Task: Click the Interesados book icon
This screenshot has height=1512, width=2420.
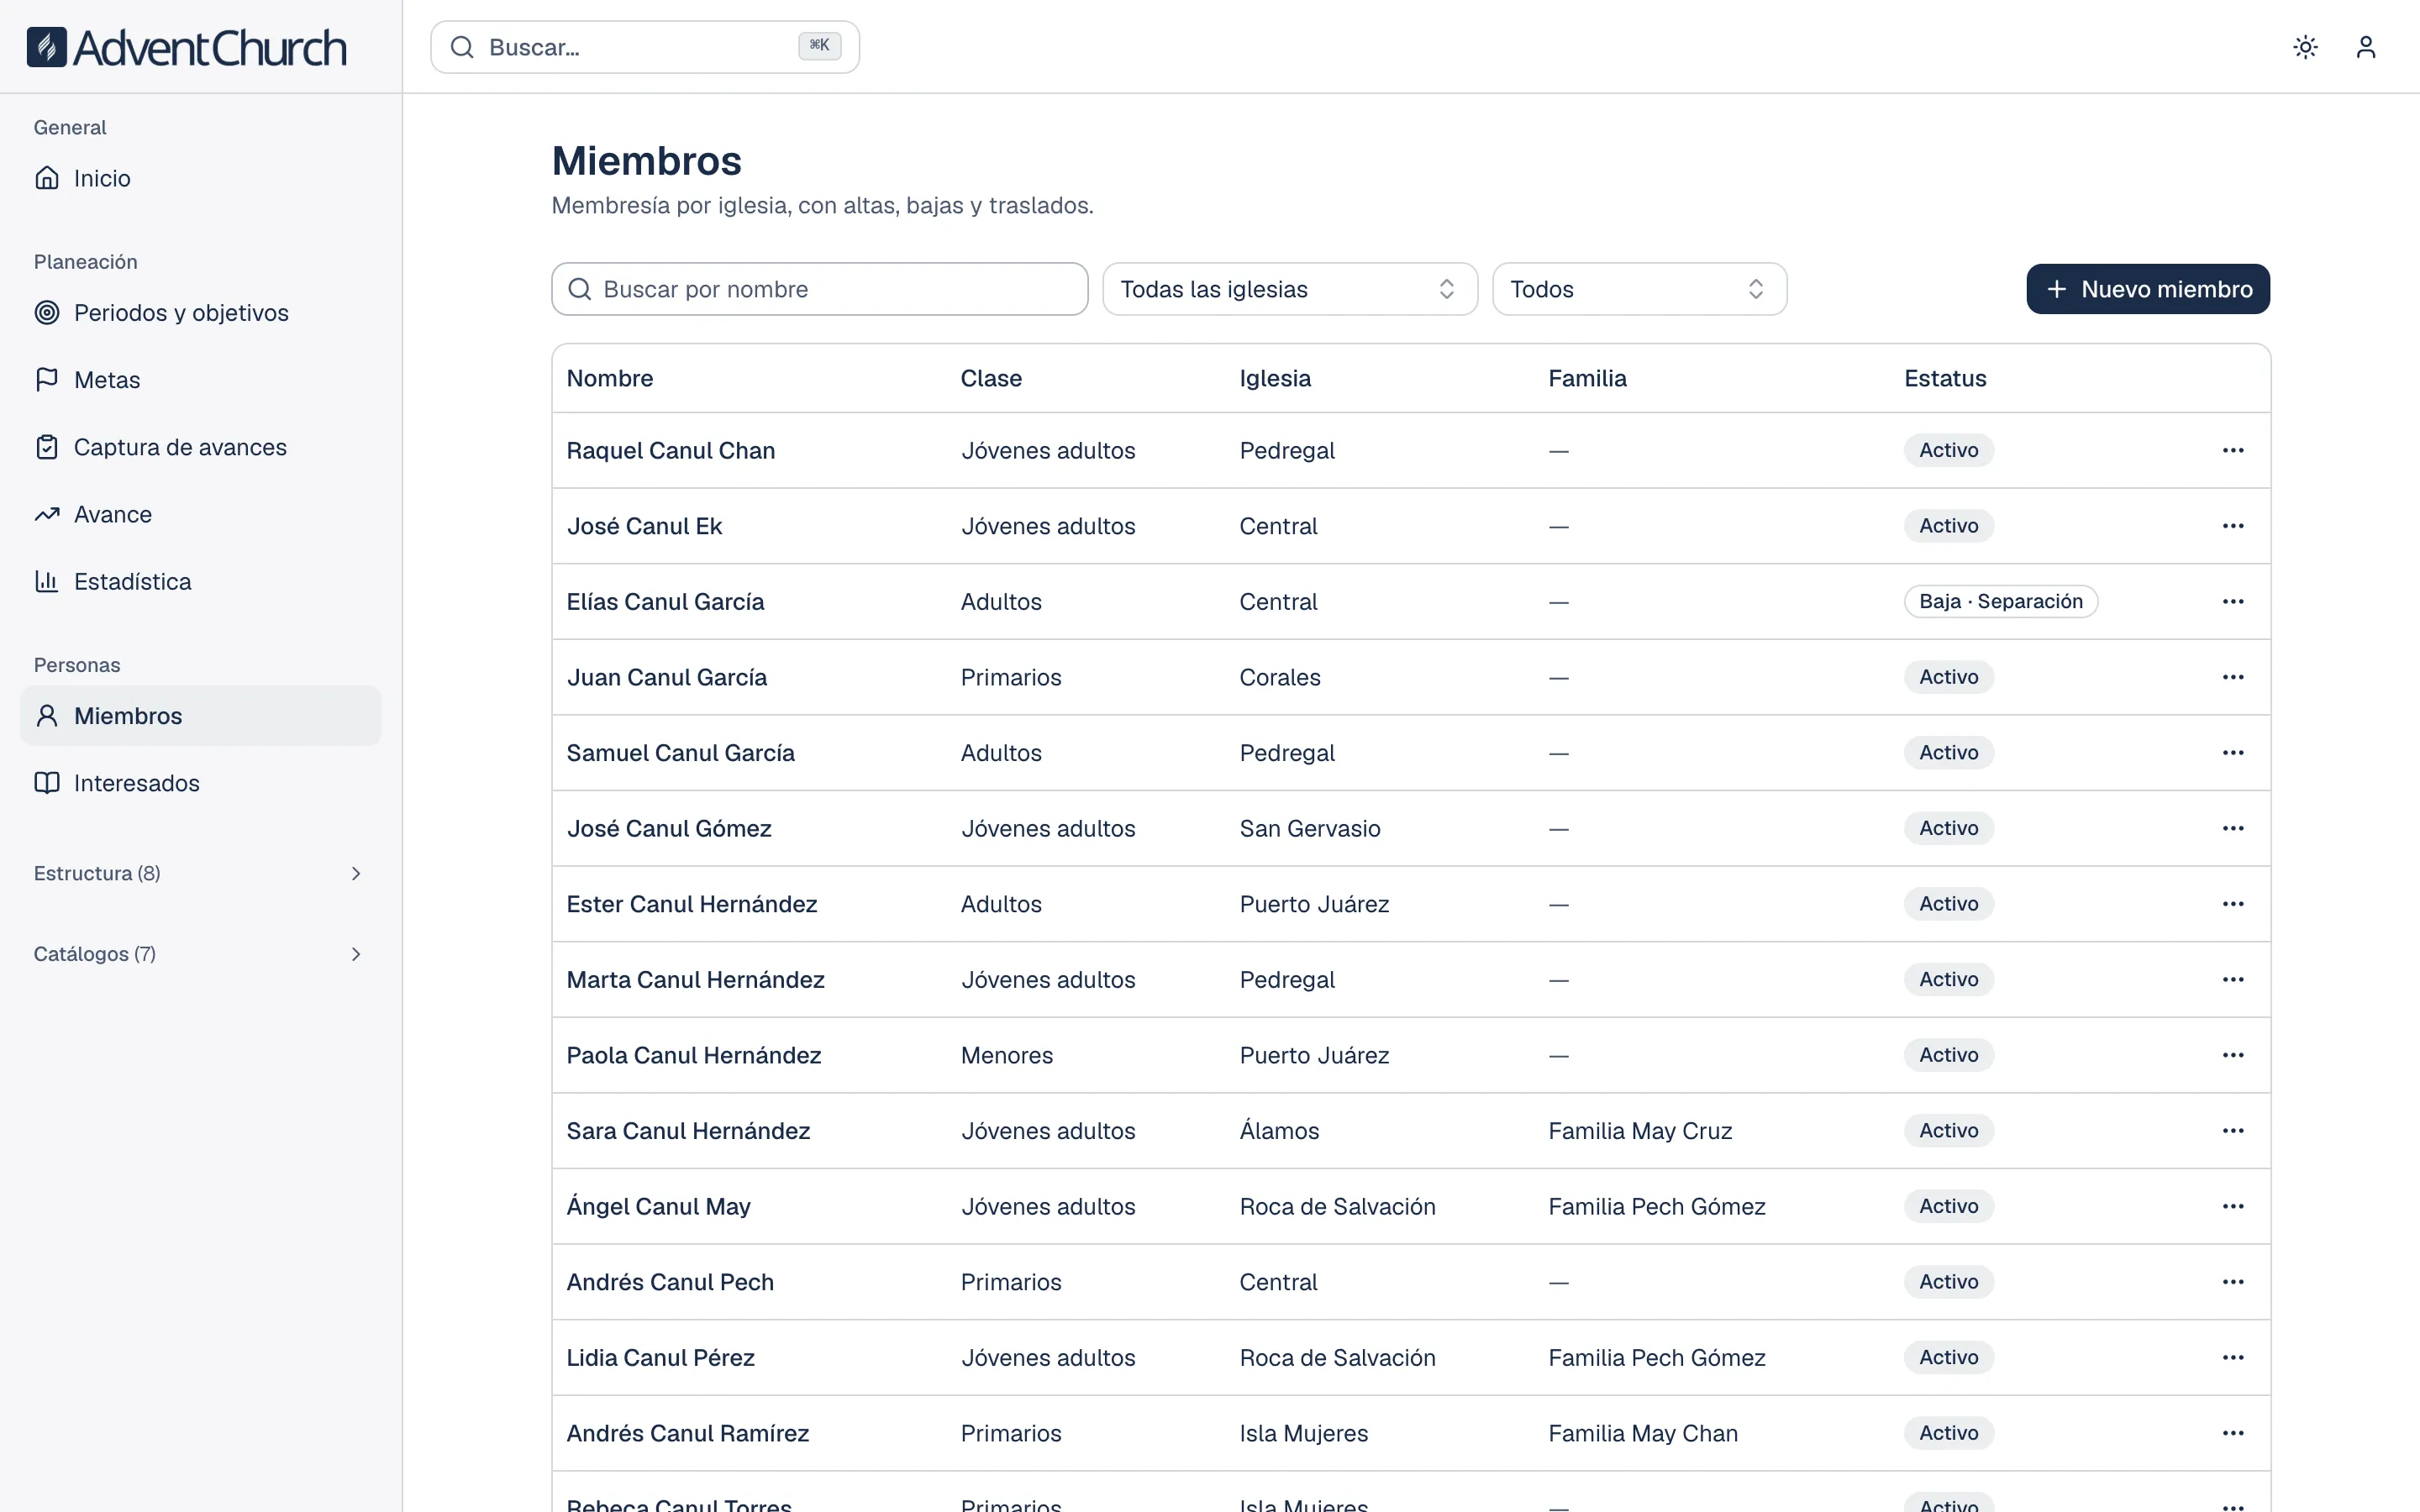Action: point(47,783)
